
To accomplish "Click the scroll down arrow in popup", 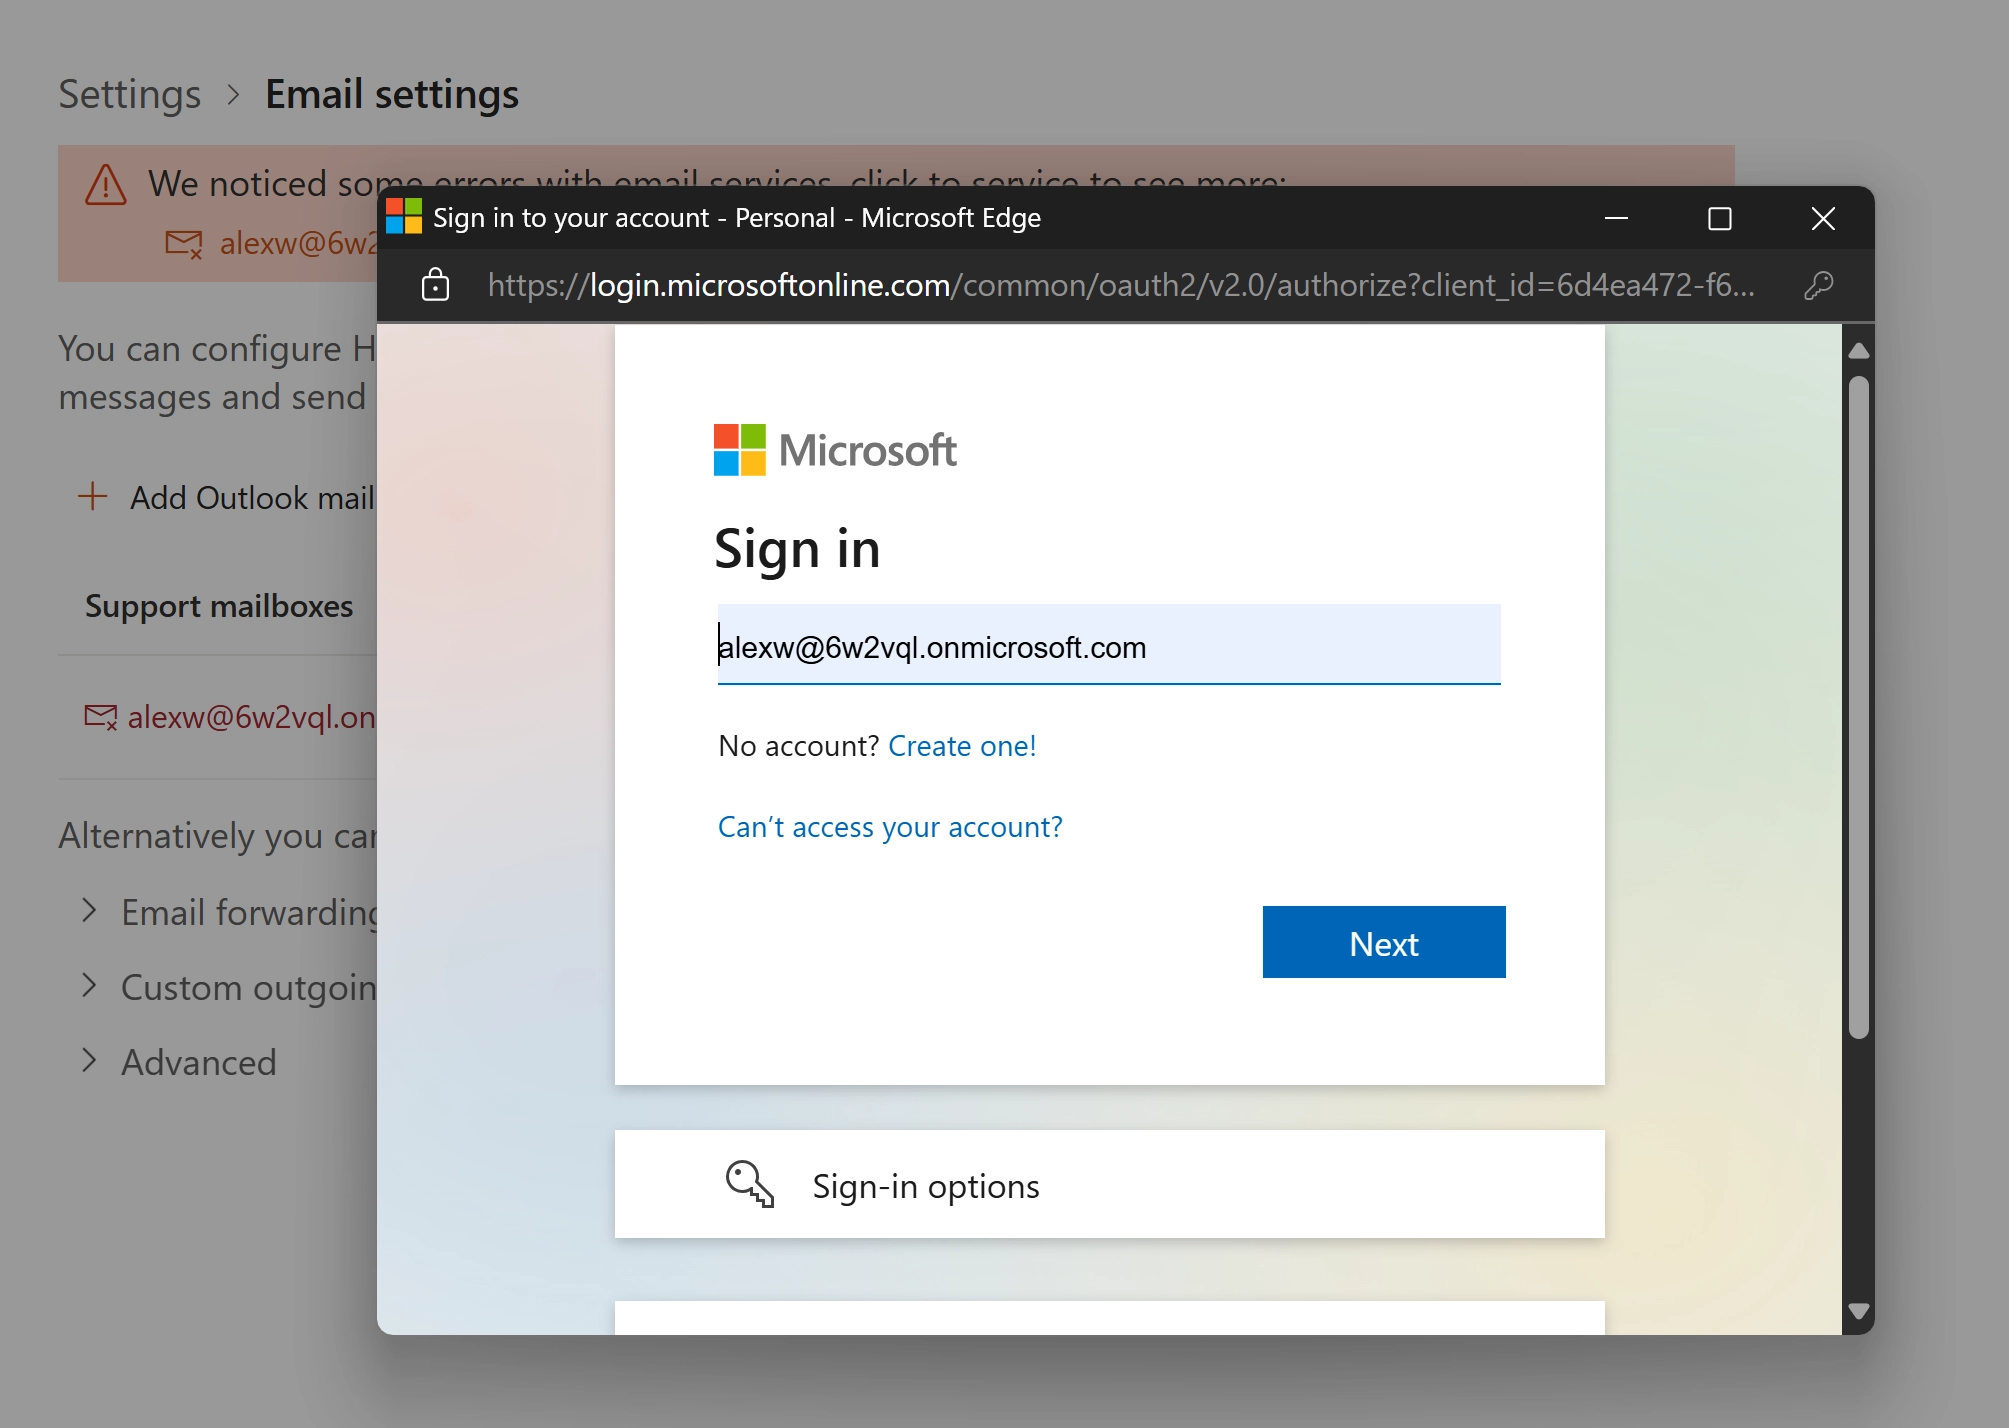I will (1858, 1311).
